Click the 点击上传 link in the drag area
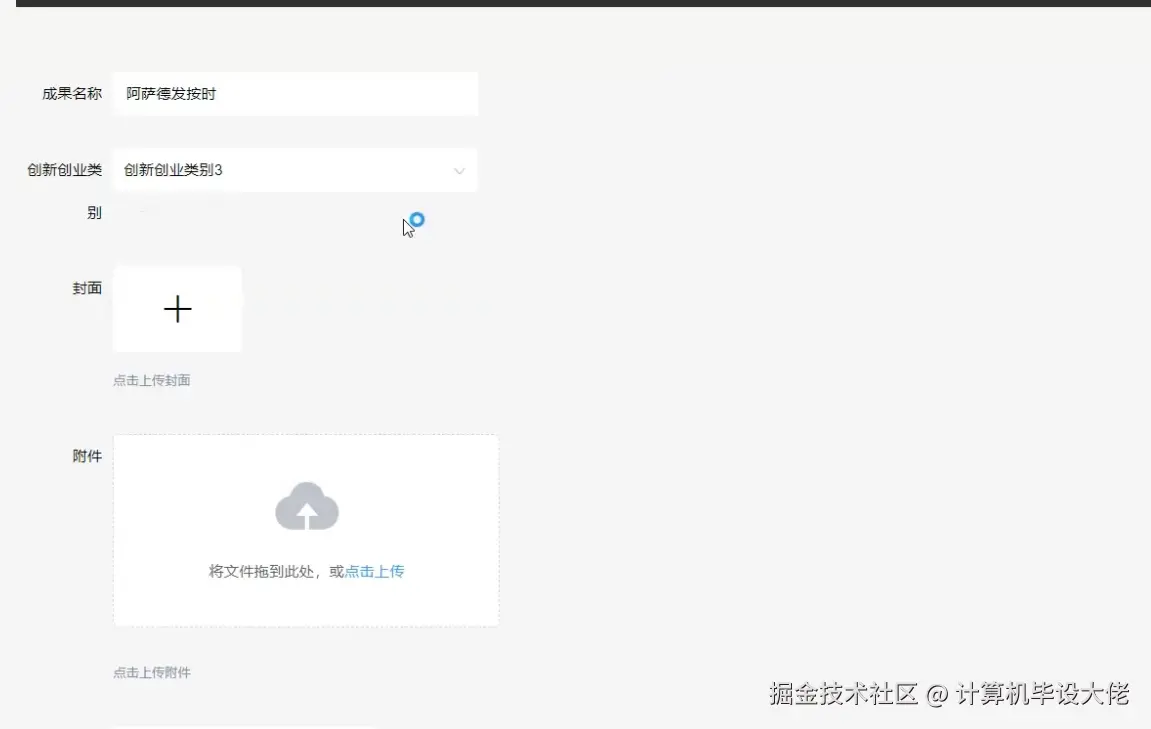 pyautogui.click(x=373, y=570)
